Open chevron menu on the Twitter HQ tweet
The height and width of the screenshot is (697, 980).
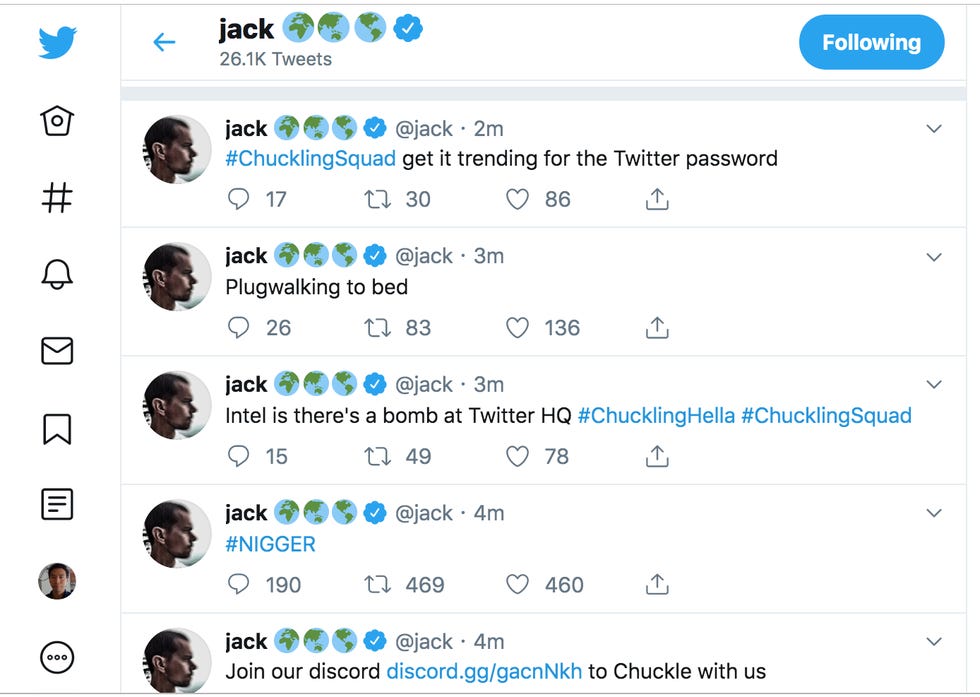pyautogui.click(x=934, y=385)
